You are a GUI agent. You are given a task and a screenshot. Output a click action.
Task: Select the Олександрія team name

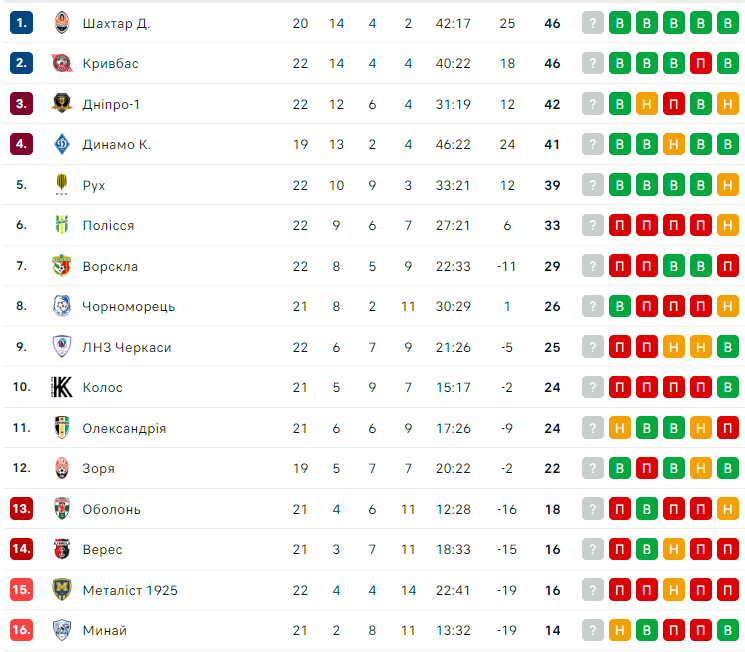tap(124, 428)
